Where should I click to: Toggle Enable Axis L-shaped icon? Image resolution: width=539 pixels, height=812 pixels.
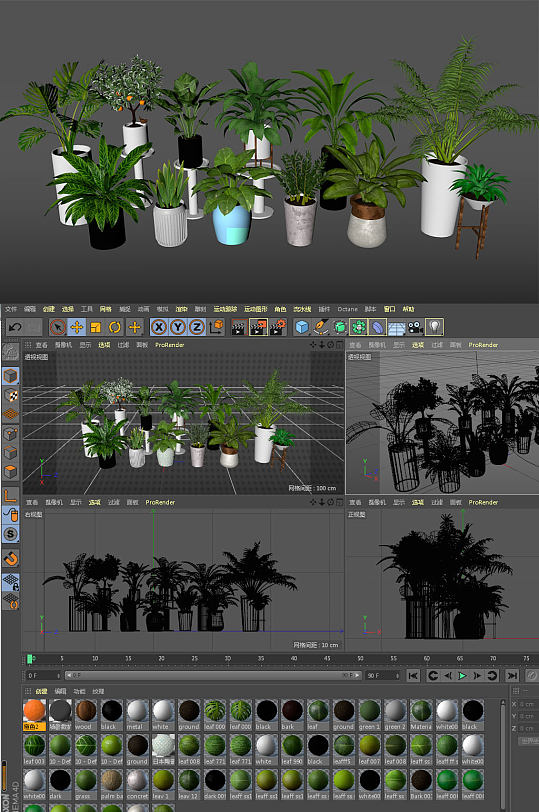(10, 496)
